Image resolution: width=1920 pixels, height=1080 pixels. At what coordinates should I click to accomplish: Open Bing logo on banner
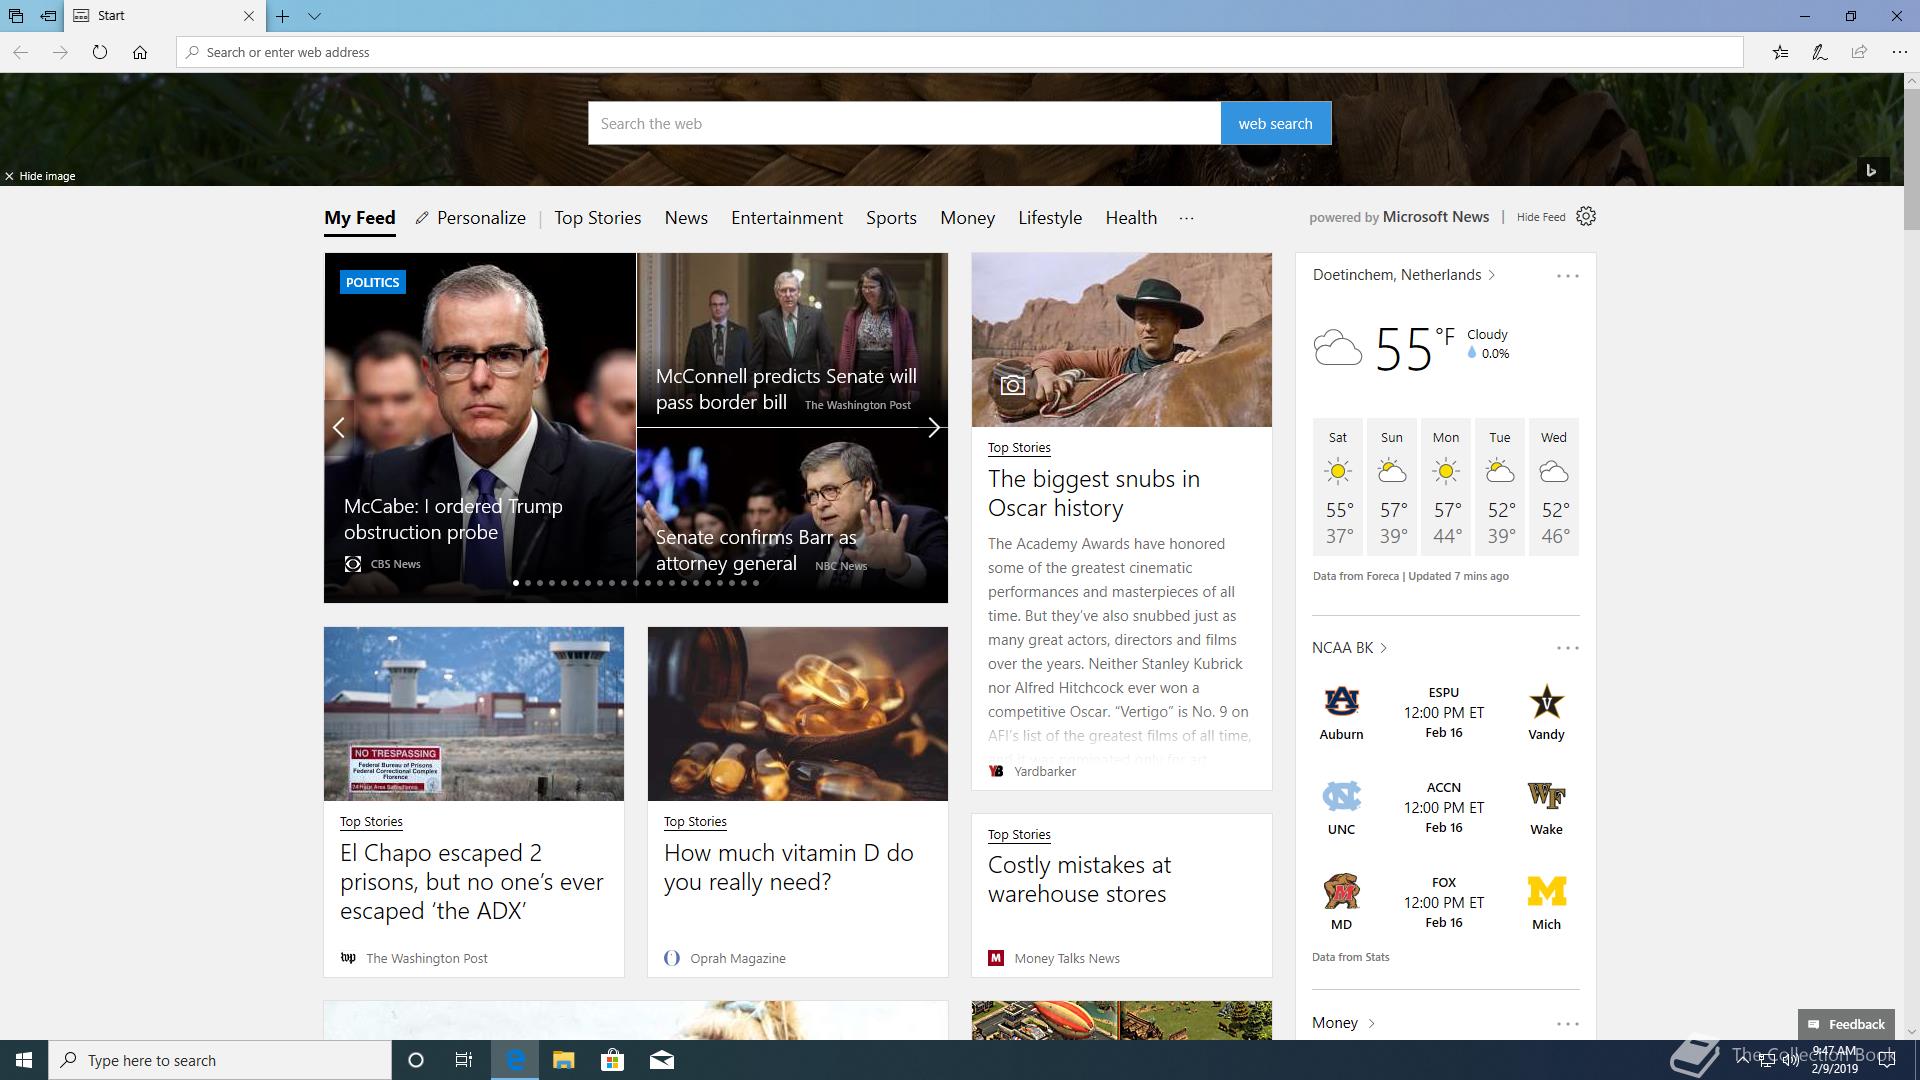coord(1872,170)
